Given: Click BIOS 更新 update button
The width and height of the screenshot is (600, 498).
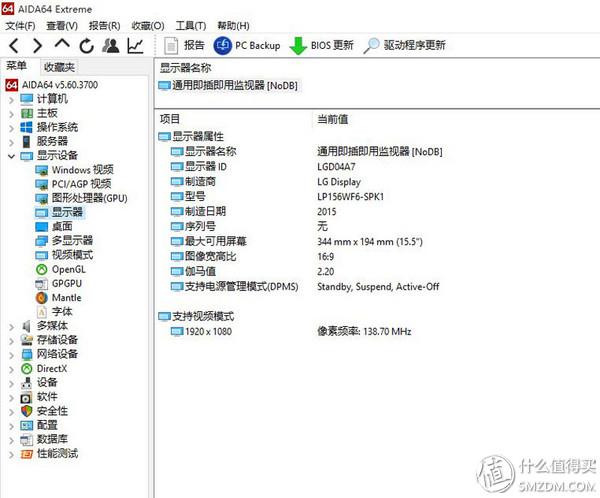Looking at the screenshot, I should 321,46.
